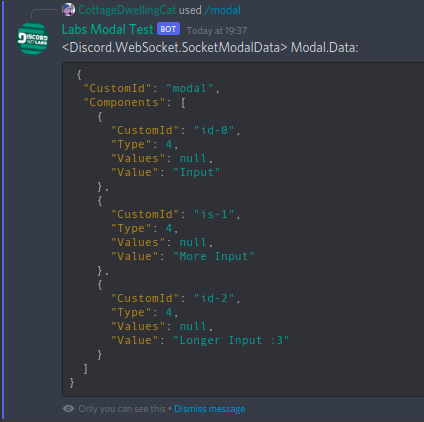Click the "Value": "Input" line
Screen dimensions: 424x422
point(165,172)
